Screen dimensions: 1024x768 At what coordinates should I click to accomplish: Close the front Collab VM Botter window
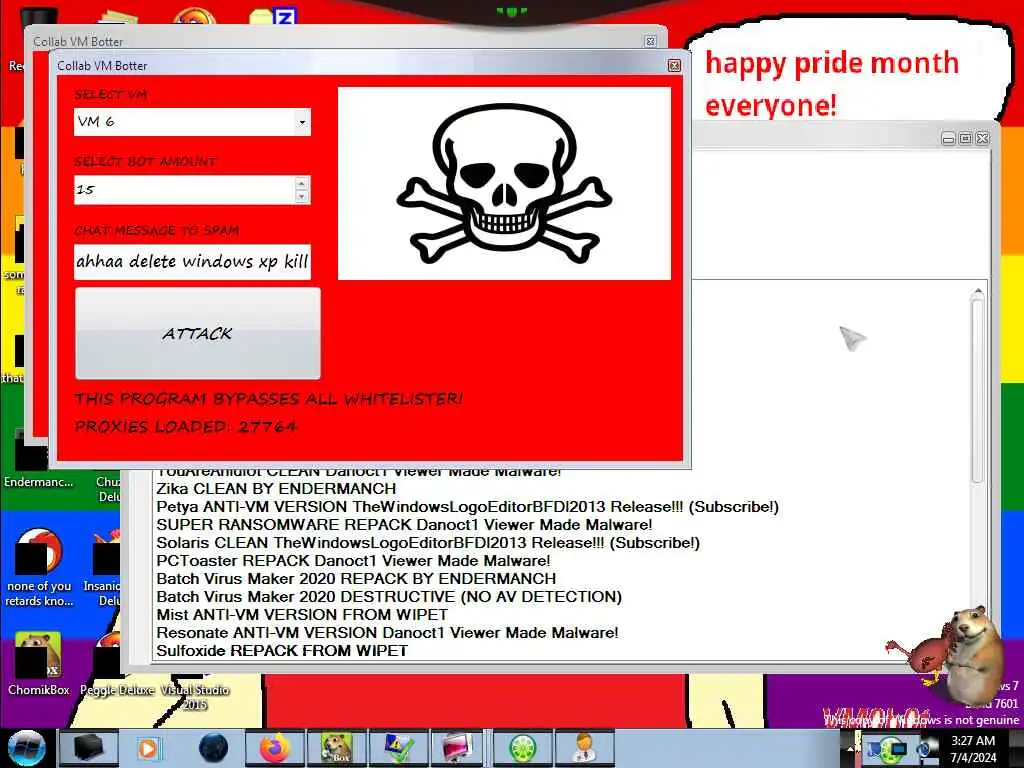point(674,65)
